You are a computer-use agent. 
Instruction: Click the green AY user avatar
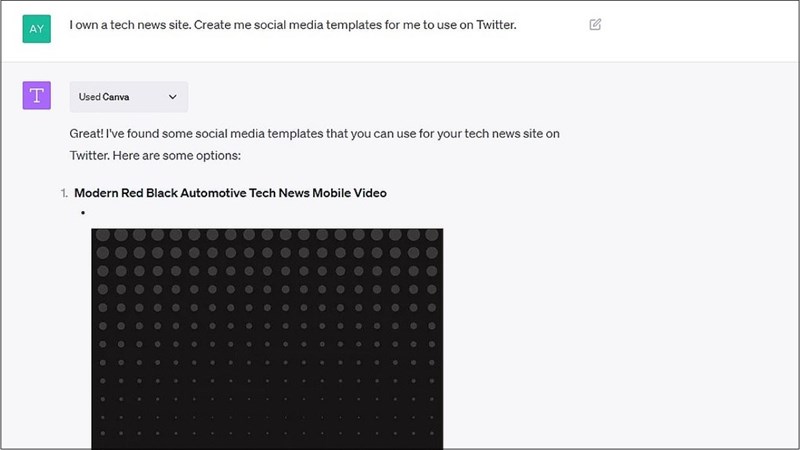(37, 28)
